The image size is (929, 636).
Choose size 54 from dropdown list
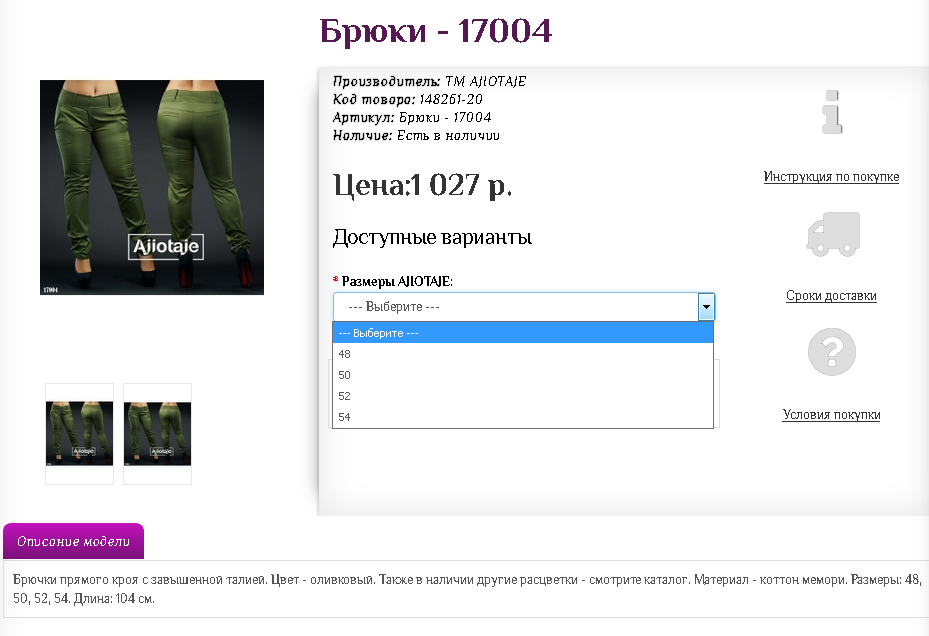[523, 417]
